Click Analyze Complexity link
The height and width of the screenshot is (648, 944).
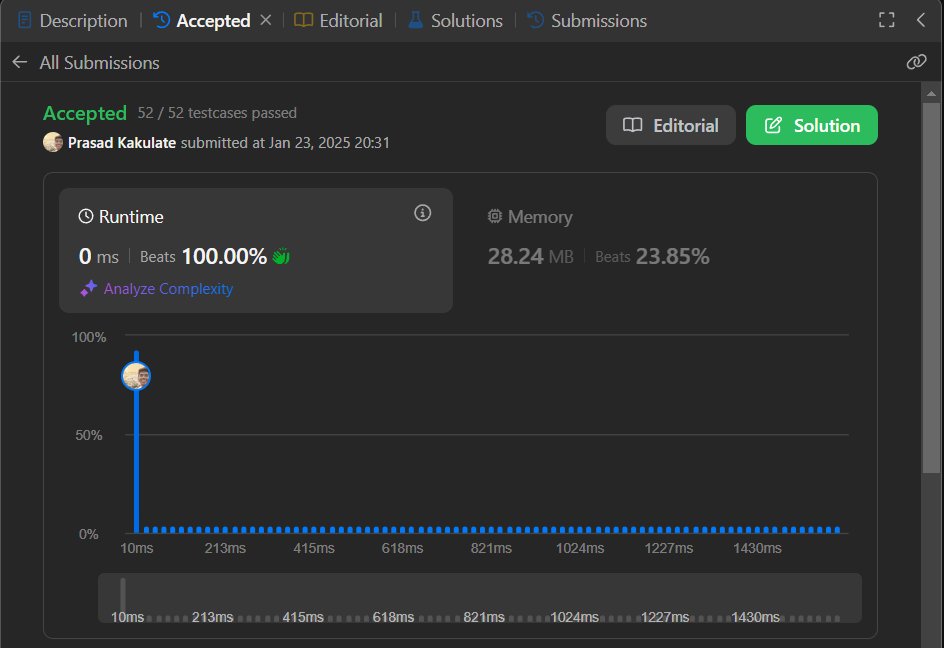pyautogui.click(x=168, y=288)
